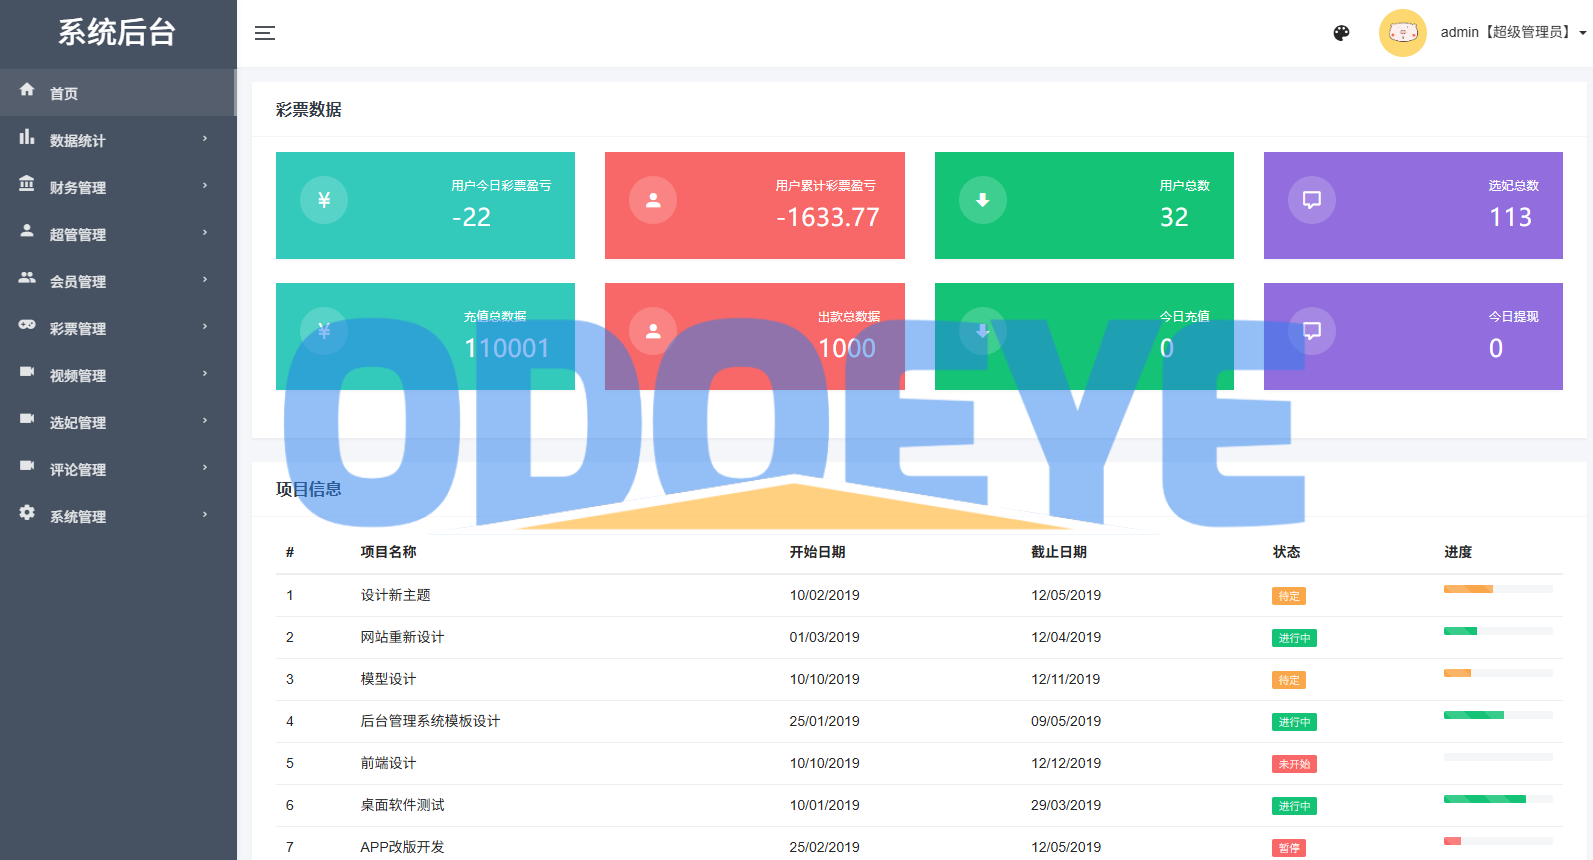Click the 彩票管理 gamepad icon
Screen dimensions: 1593x860
(27, 325)
